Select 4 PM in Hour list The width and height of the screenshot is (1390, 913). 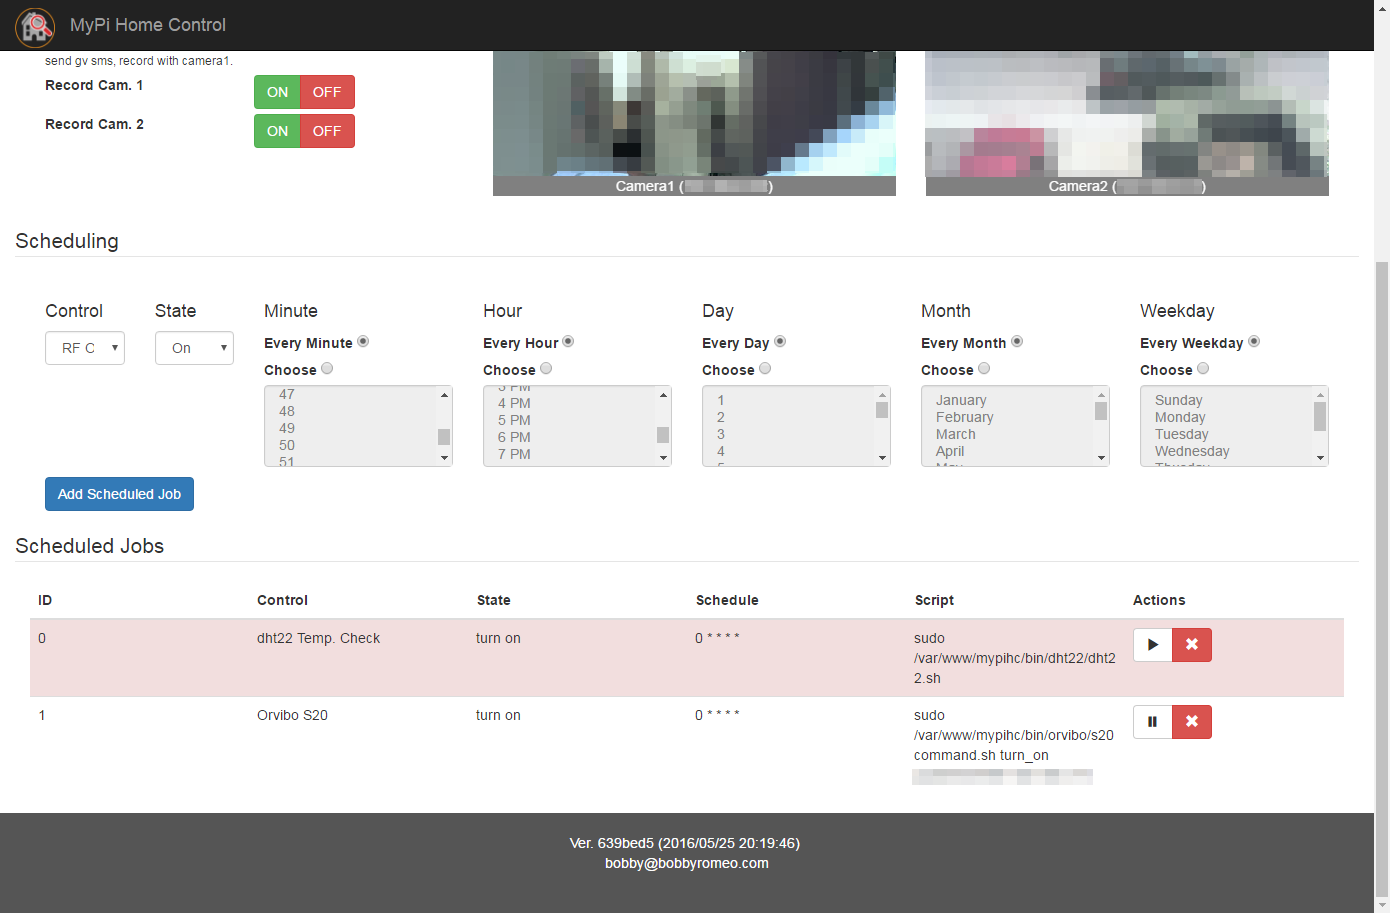click(x=514, y=403)
